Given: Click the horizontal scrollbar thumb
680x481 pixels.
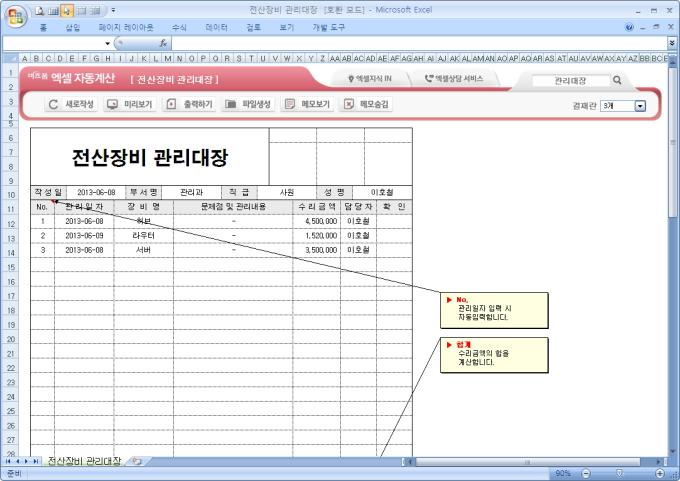Looking at the screenshot, I should click(x=528, y=462).
